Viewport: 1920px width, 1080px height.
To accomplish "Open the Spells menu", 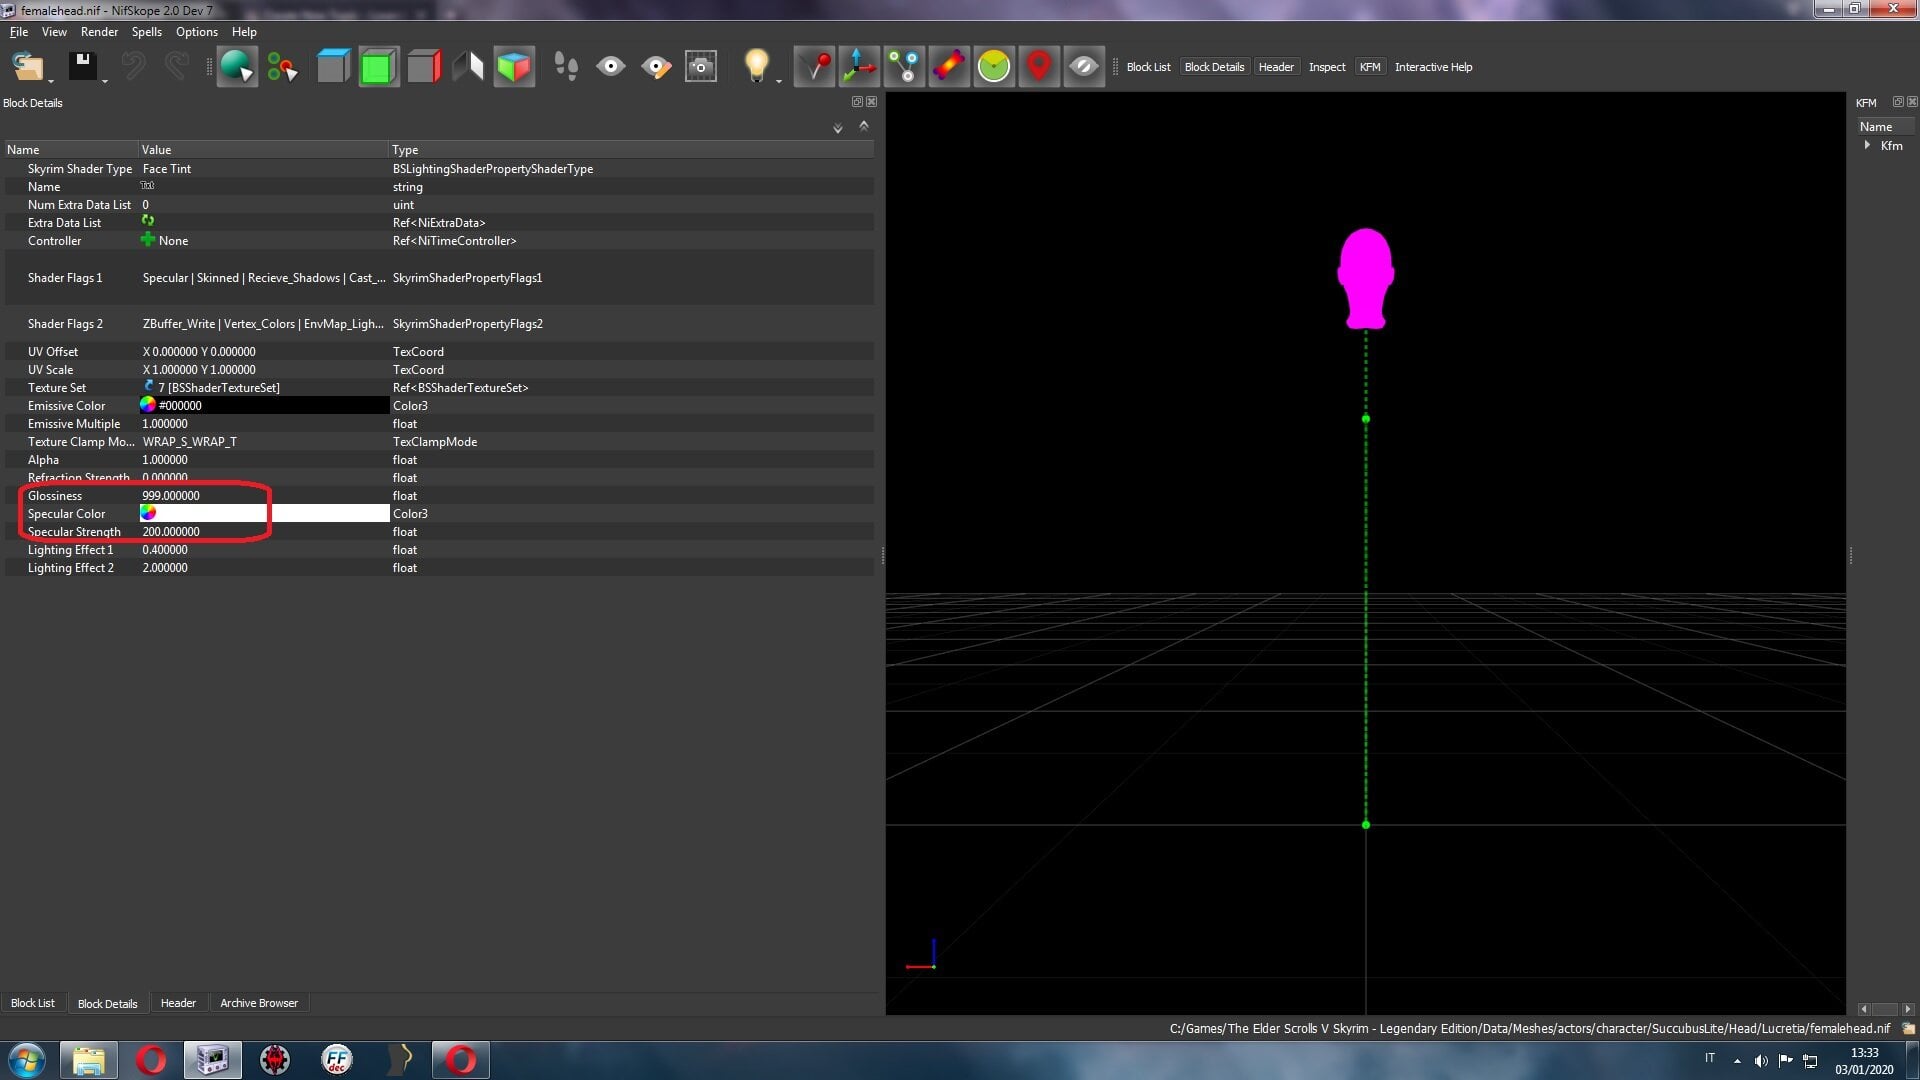I will tap(146, 32).
